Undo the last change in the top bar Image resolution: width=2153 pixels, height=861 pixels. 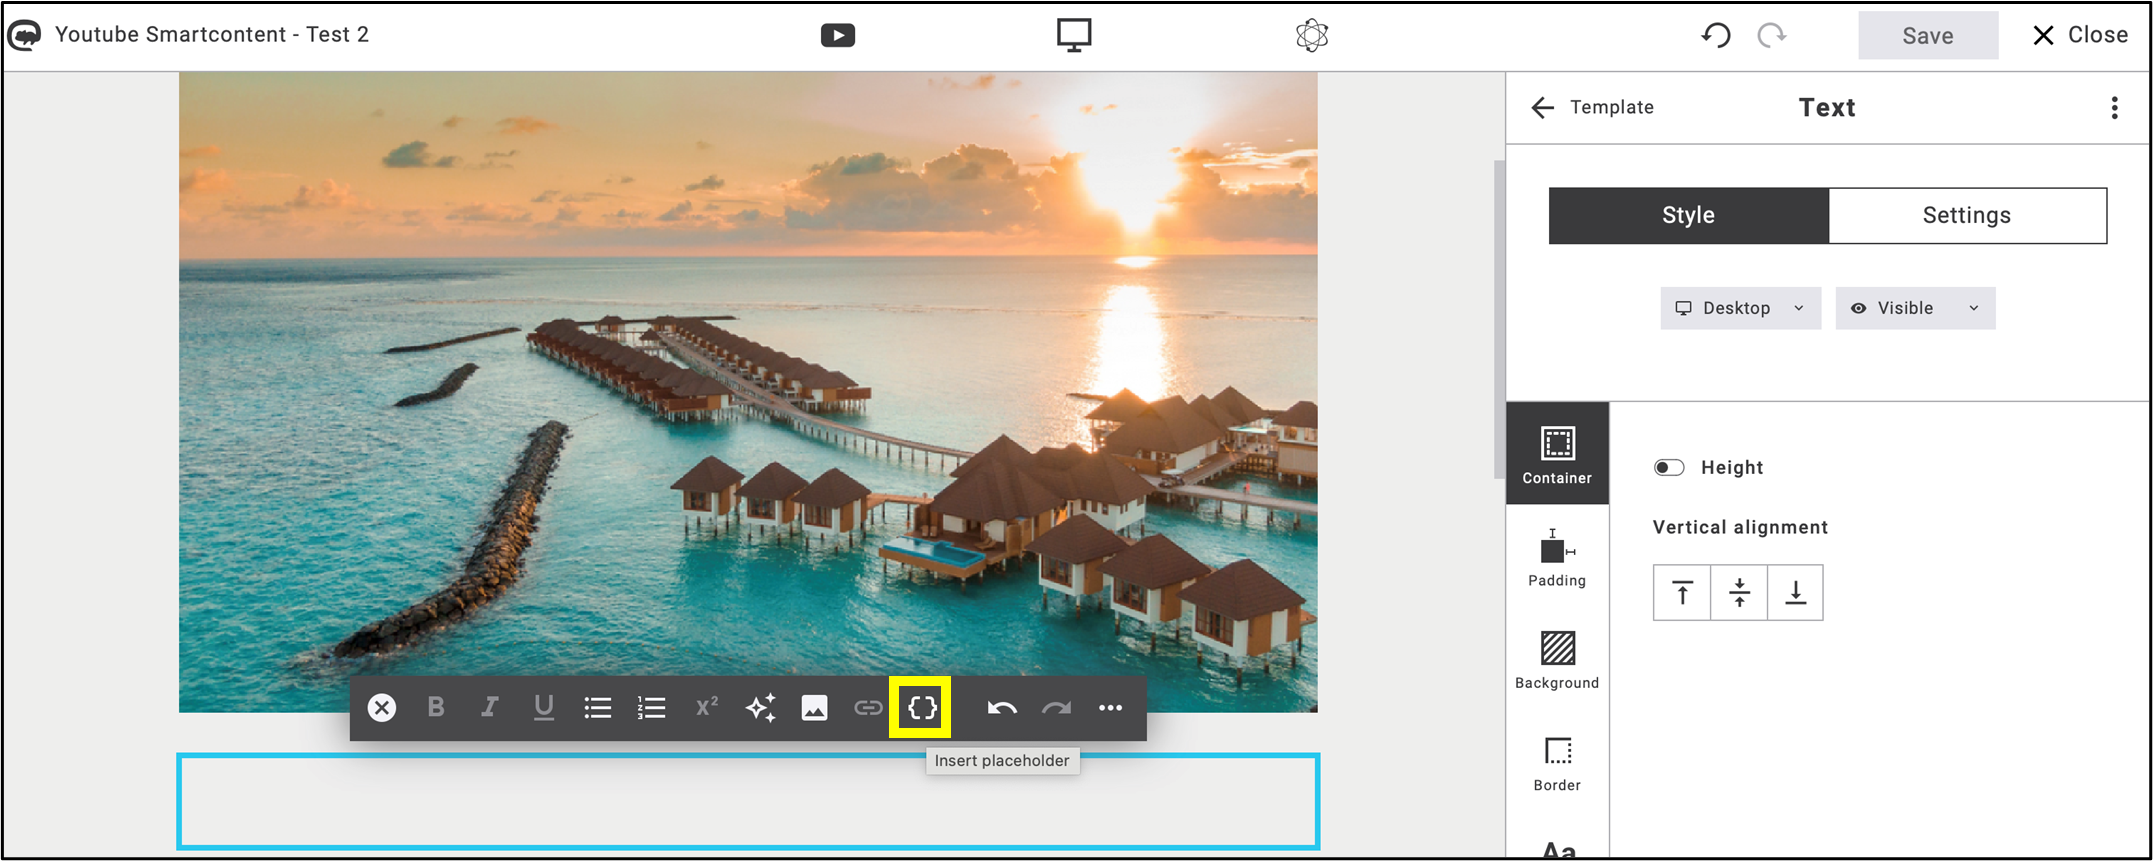[1716, 35]
